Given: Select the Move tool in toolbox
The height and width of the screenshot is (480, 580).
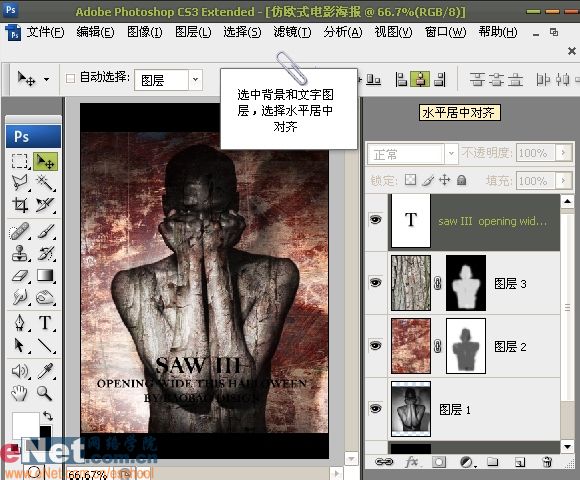Looking at the screenshot, I should click(45, 162).
